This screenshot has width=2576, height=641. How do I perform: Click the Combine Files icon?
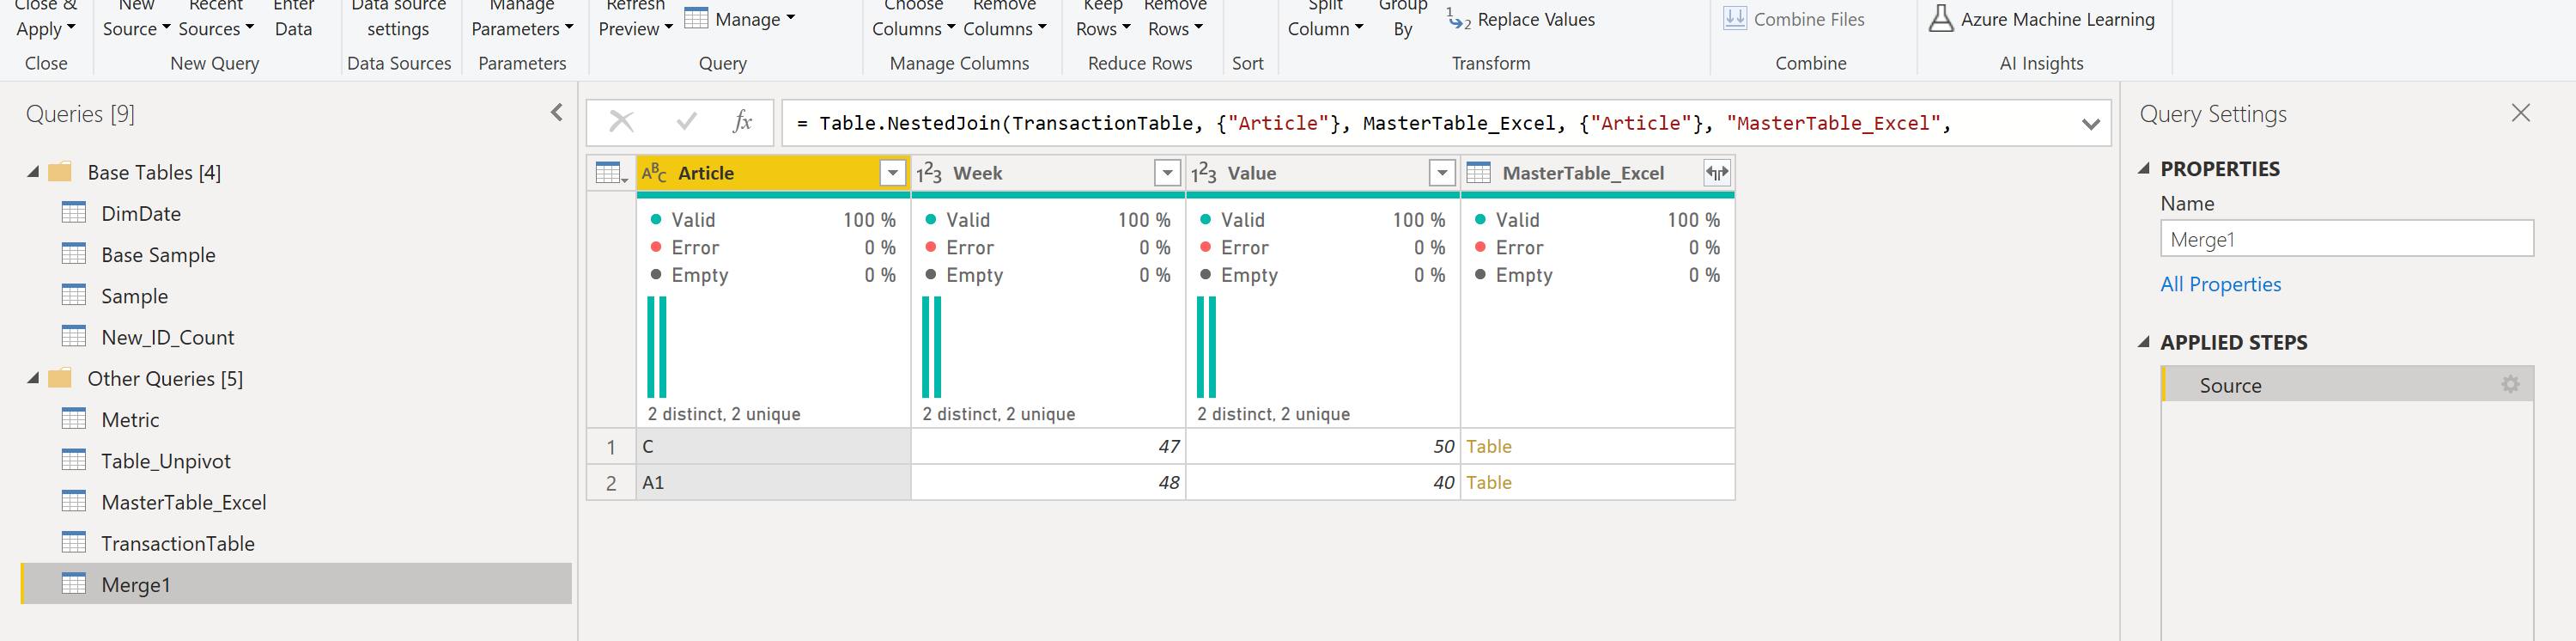pyautogui.click(x=1735, y=19)
